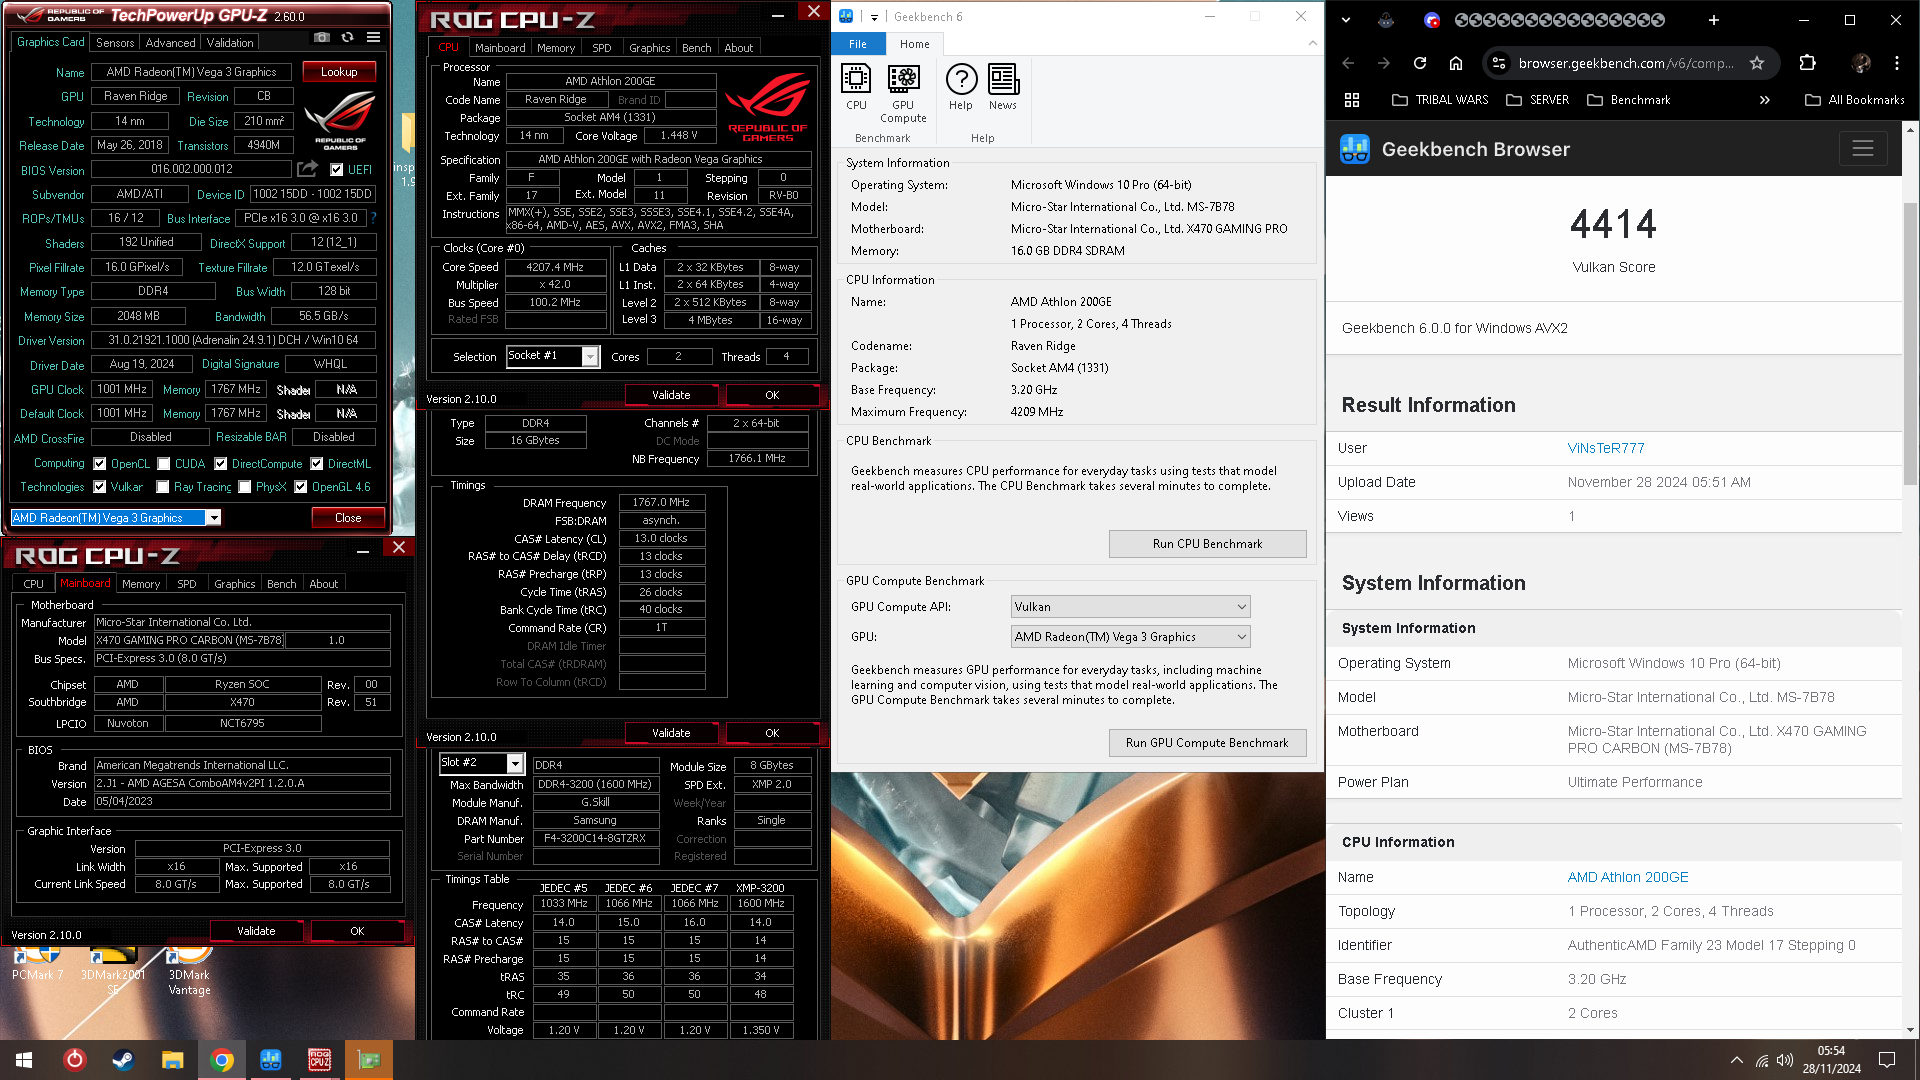Click the BIOS export share icon

[307, 169]
